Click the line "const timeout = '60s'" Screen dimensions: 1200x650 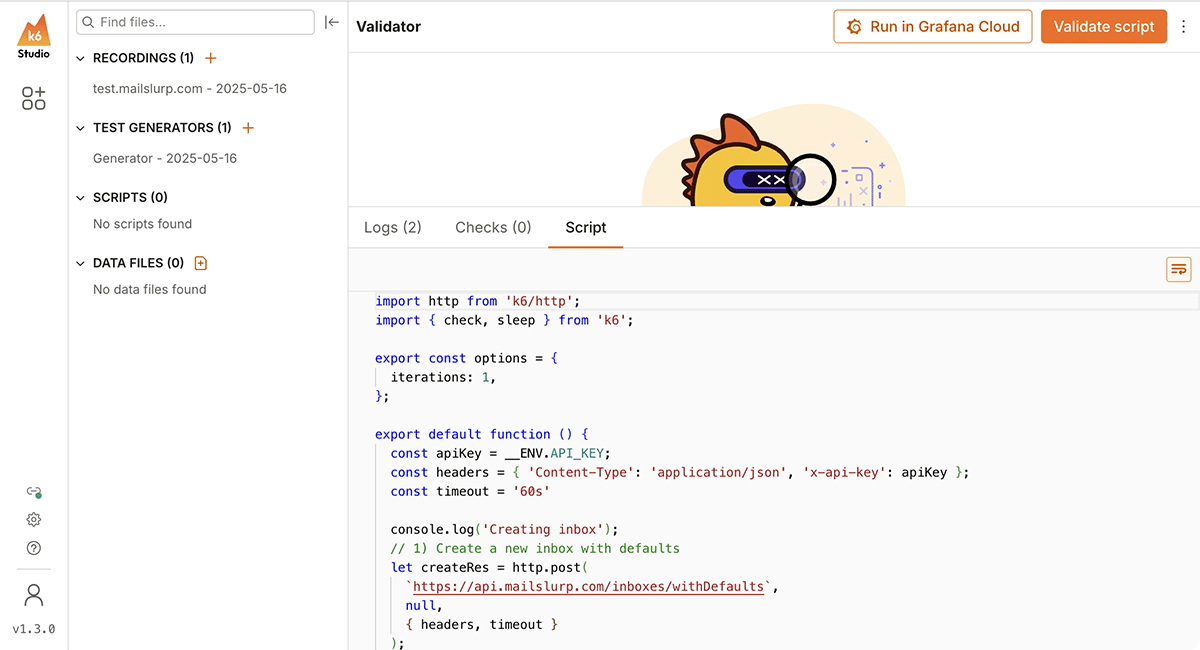[x=470, y=492]
